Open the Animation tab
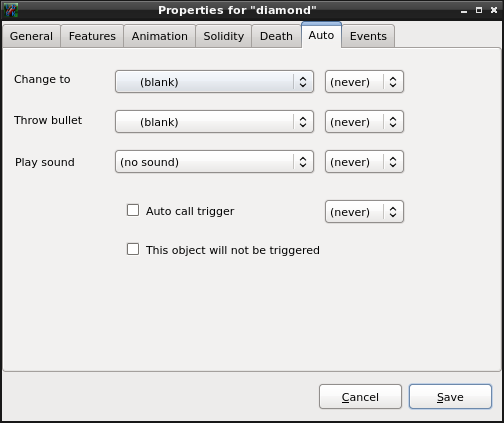The image size is (504, 423). point(160,36)
